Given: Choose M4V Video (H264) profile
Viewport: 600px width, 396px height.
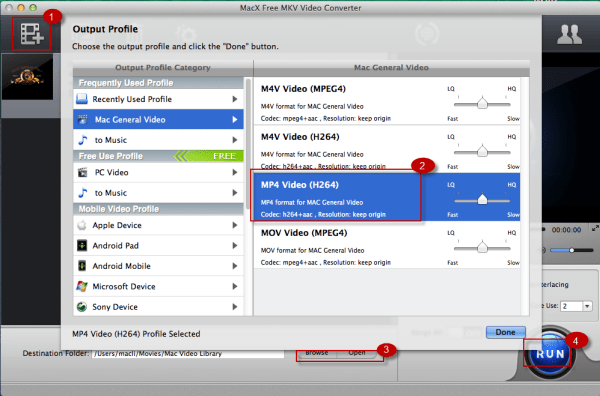Looking at the screenshot, I should [x=386, y=149].
